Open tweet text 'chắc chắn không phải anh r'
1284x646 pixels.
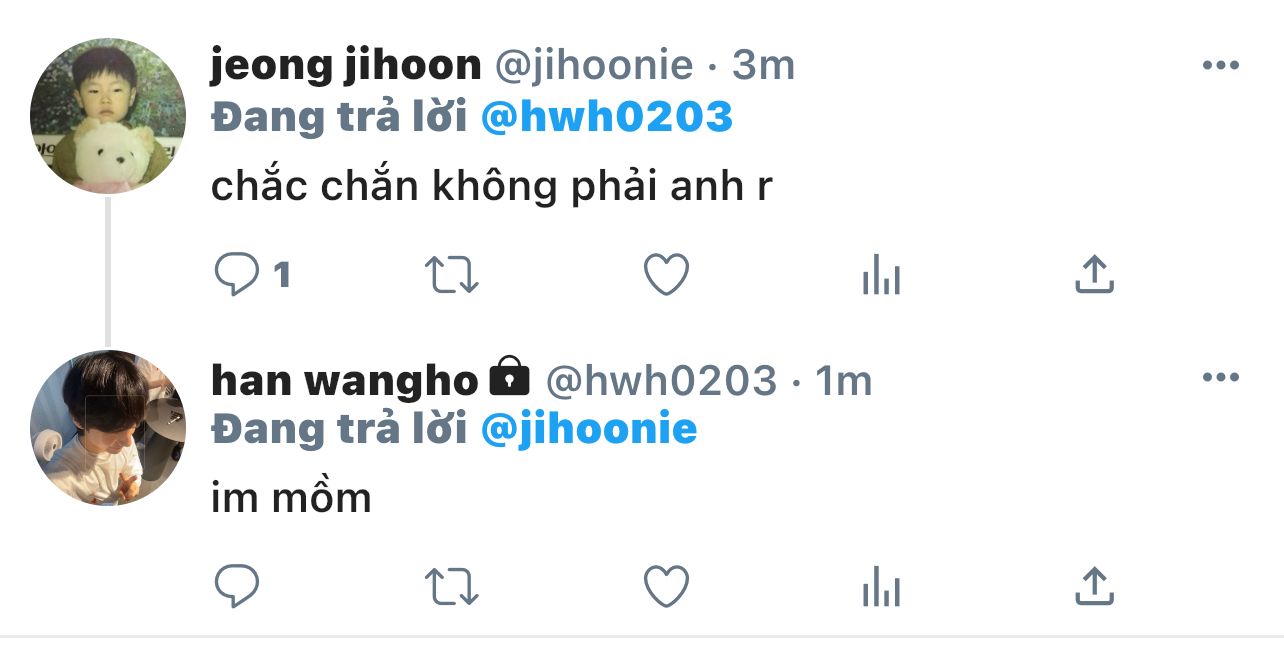click(x=492, y=186)
